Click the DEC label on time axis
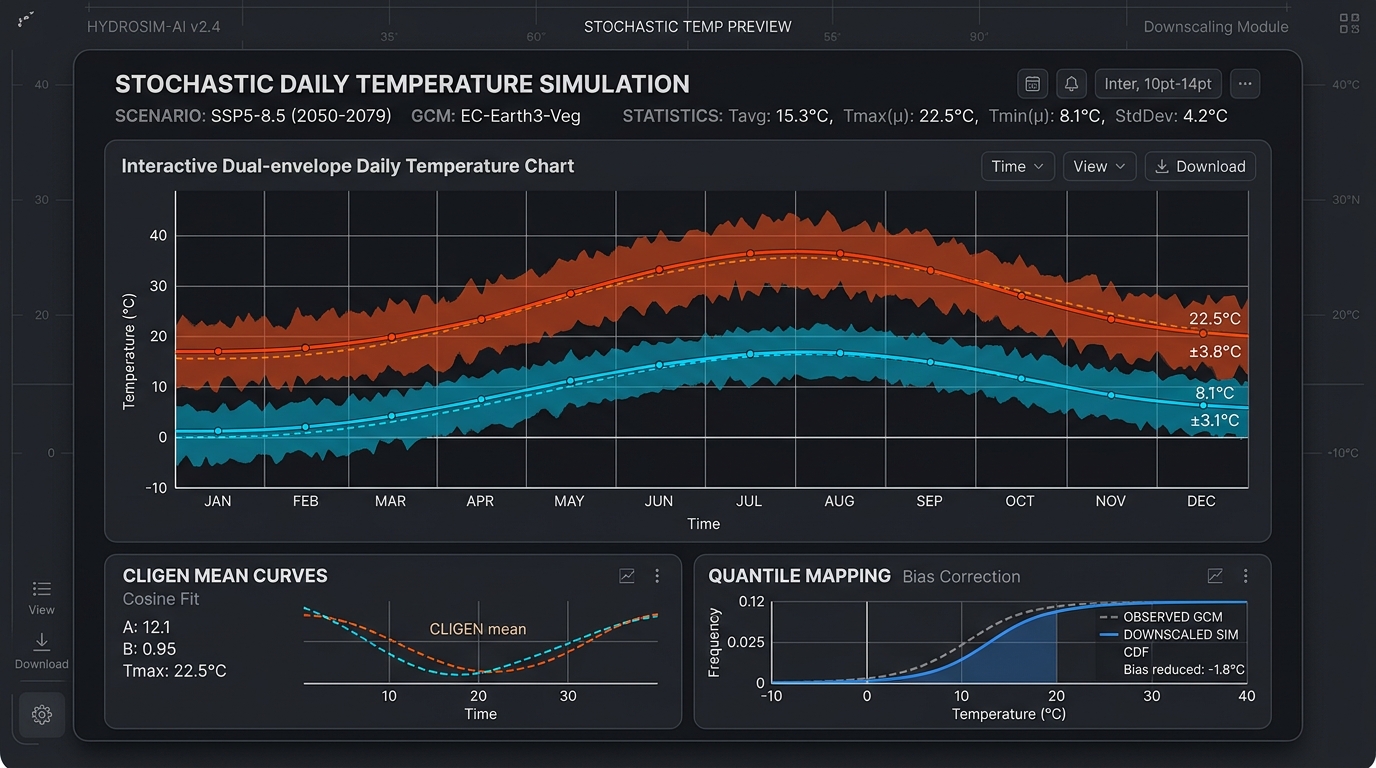1376x768 pixels. [x=1201, y=501]
